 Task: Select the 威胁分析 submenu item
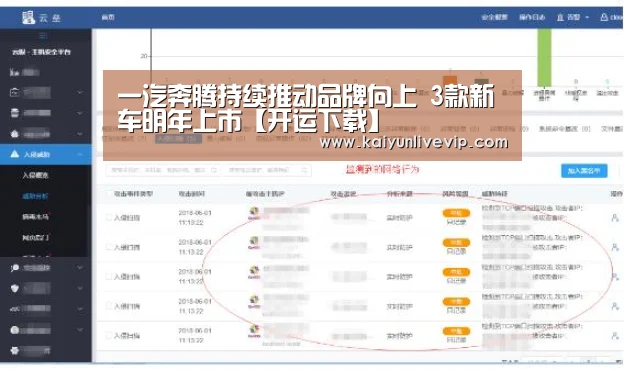point(35,196)
